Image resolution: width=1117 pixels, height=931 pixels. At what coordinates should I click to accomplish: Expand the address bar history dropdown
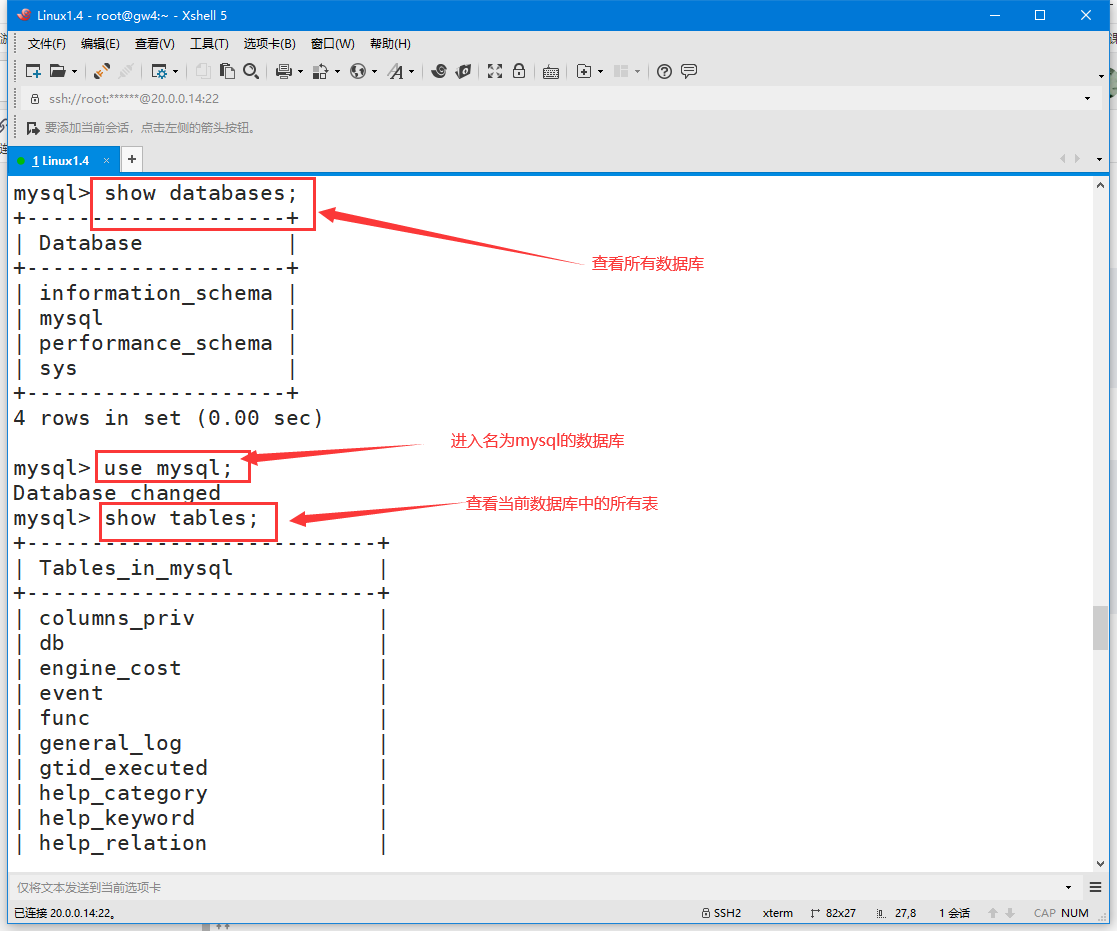(x=1087, y=98)
